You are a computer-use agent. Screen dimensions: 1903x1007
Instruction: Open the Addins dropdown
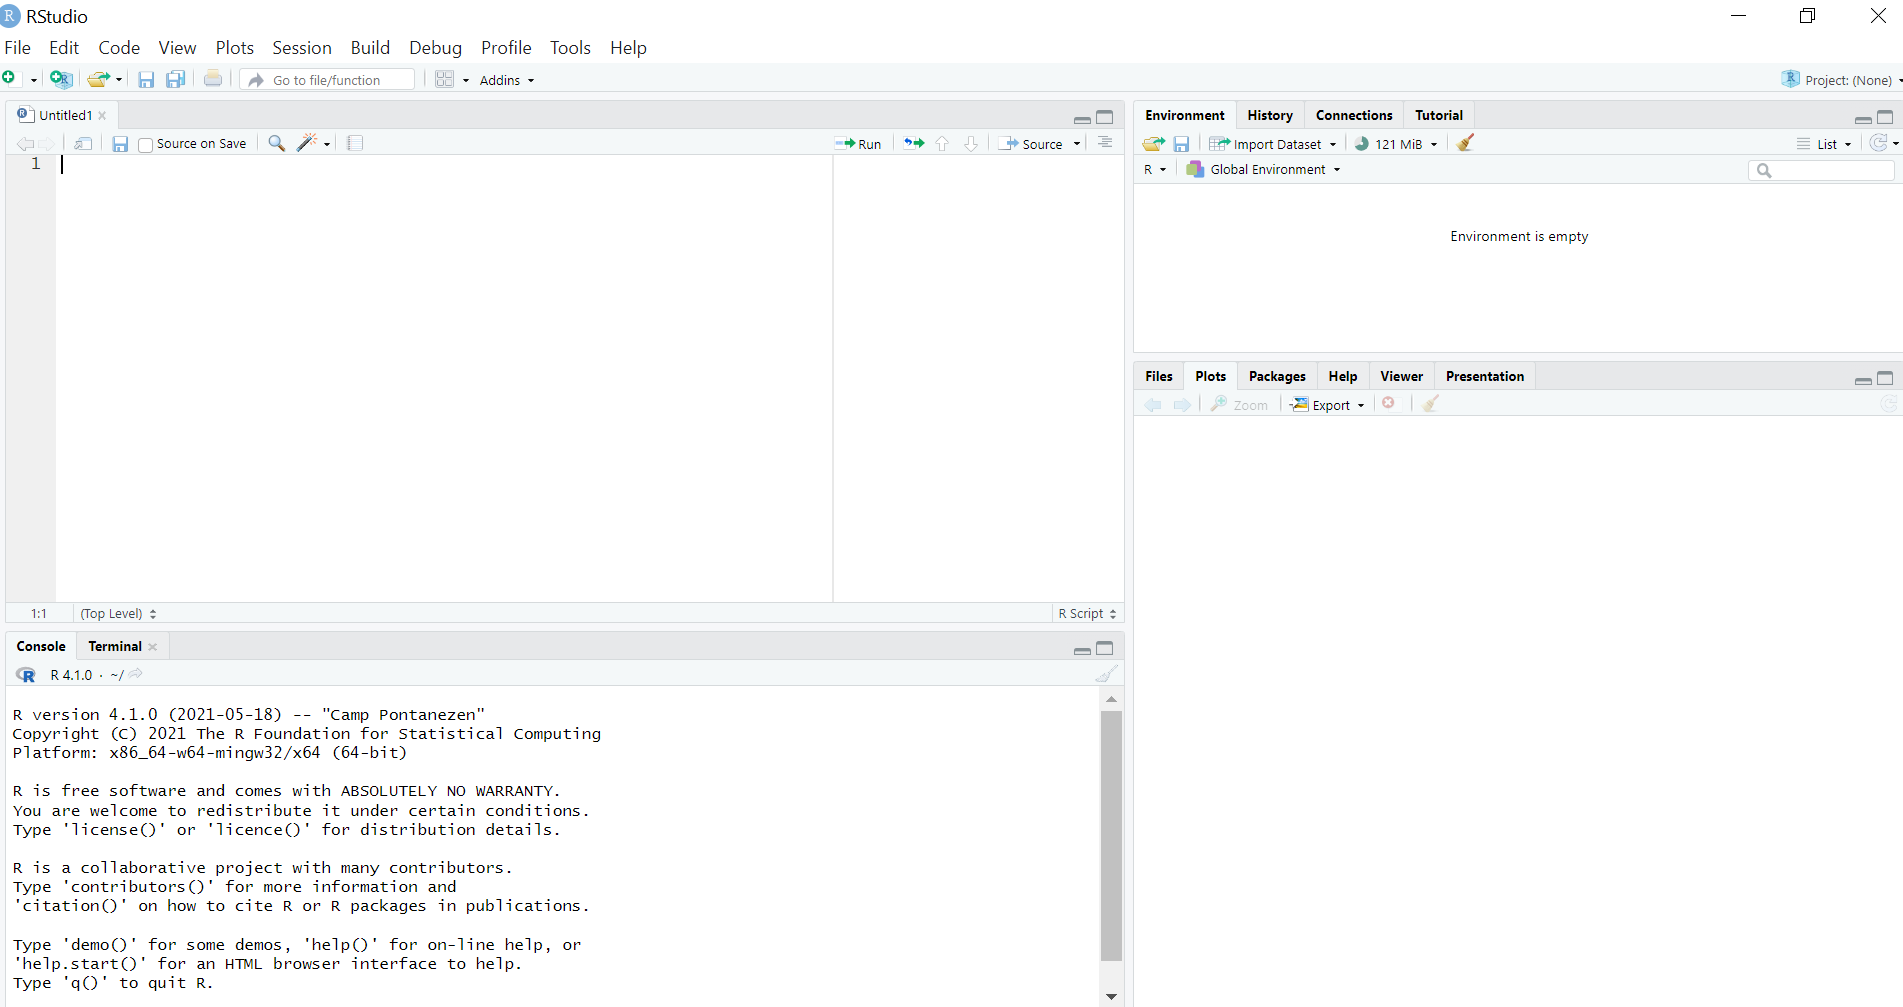pyautogui.click(x=507, y=80)
